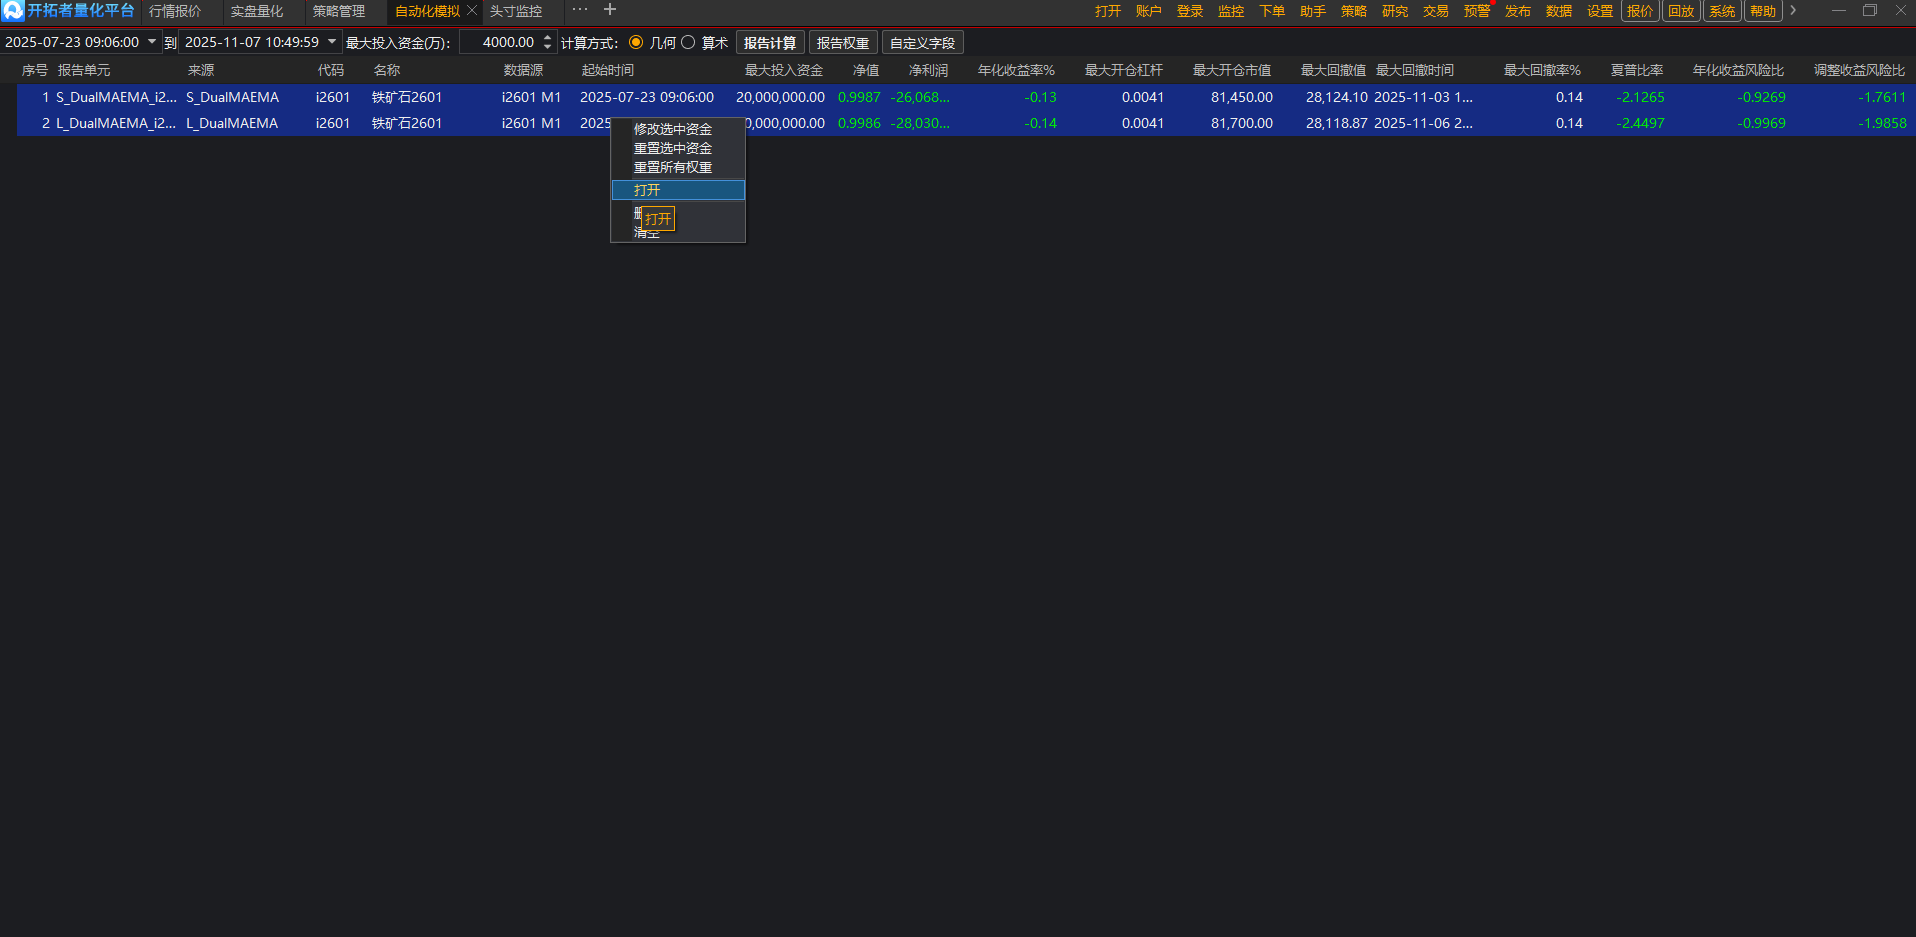Expand the end date dropdown arrow
Screen dimensions: 1916x937
(332, 42)
